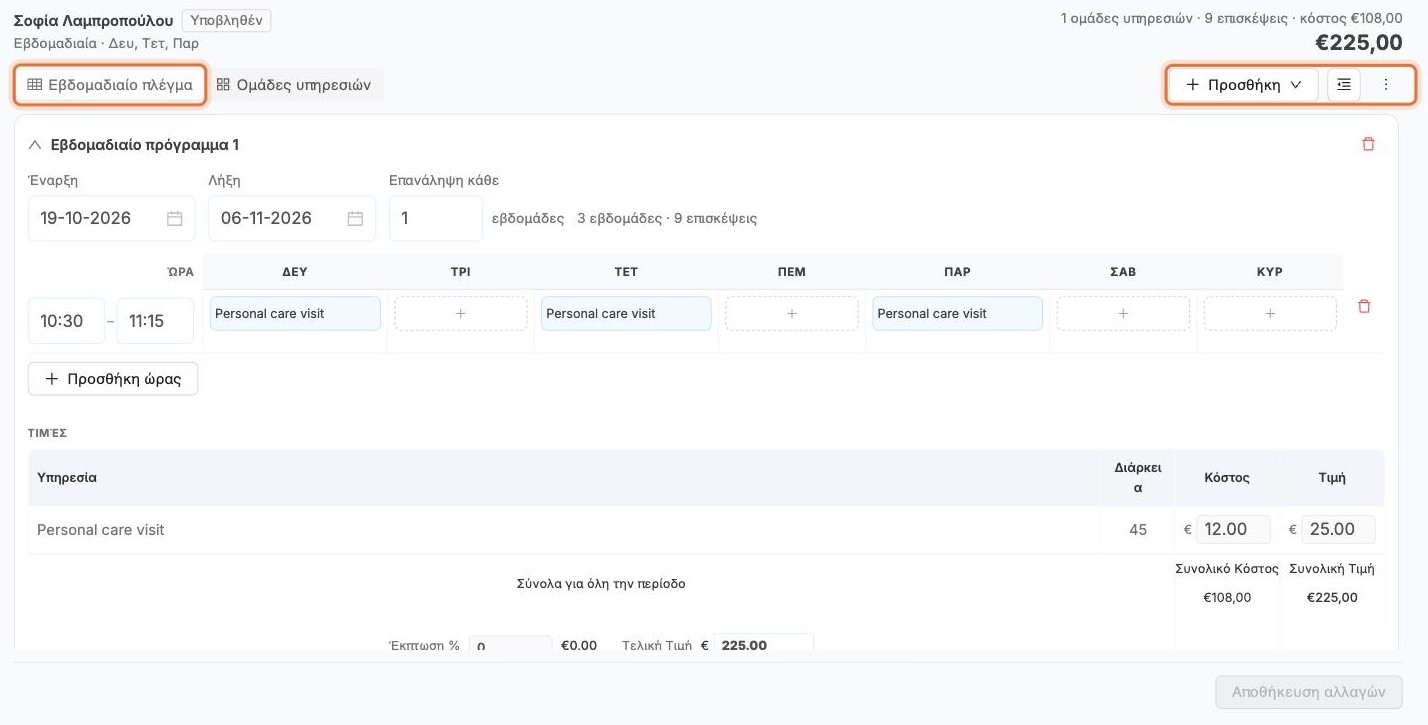The width and height of the screenshot is (1428, 725).
Task: Open the calendar picker for Λήξη date
Action: tap(355, 218)
